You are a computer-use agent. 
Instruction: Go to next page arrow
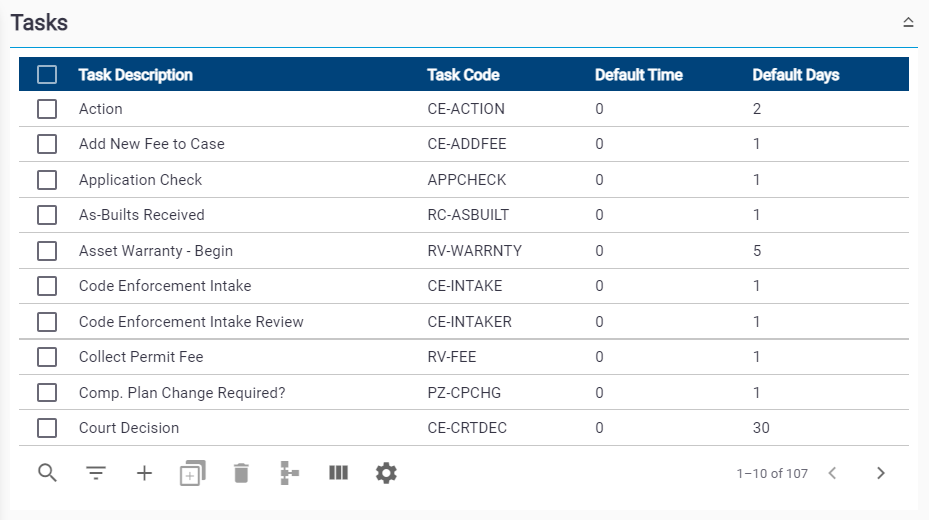(881, 473)
